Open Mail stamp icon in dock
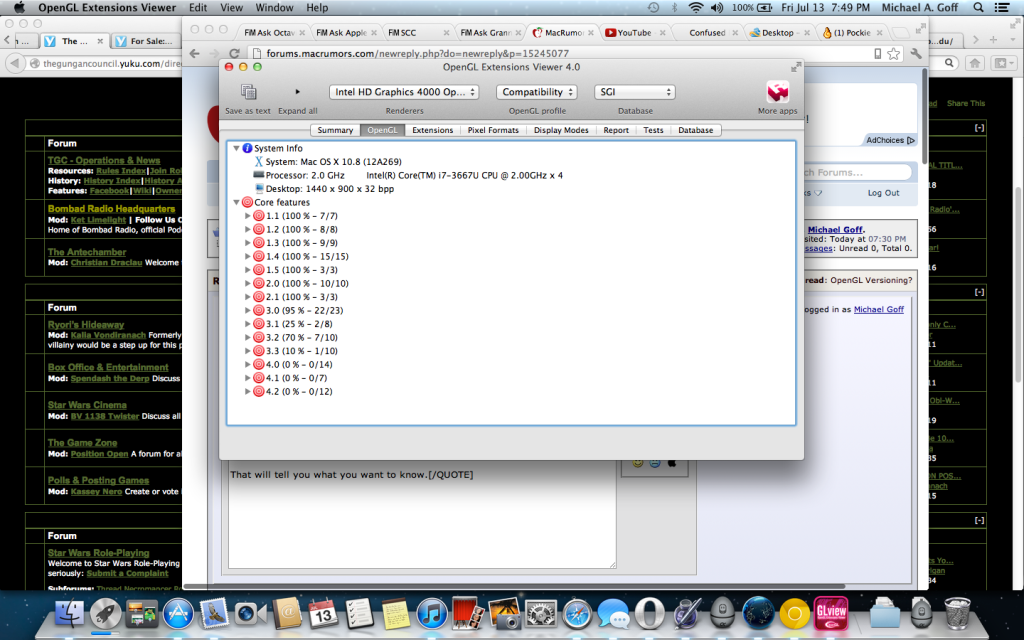 point(214,614)
